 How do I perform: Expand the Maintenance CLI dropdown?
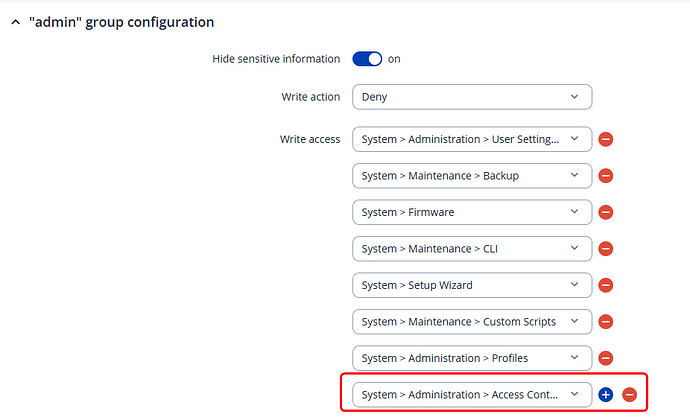point(472,248)
